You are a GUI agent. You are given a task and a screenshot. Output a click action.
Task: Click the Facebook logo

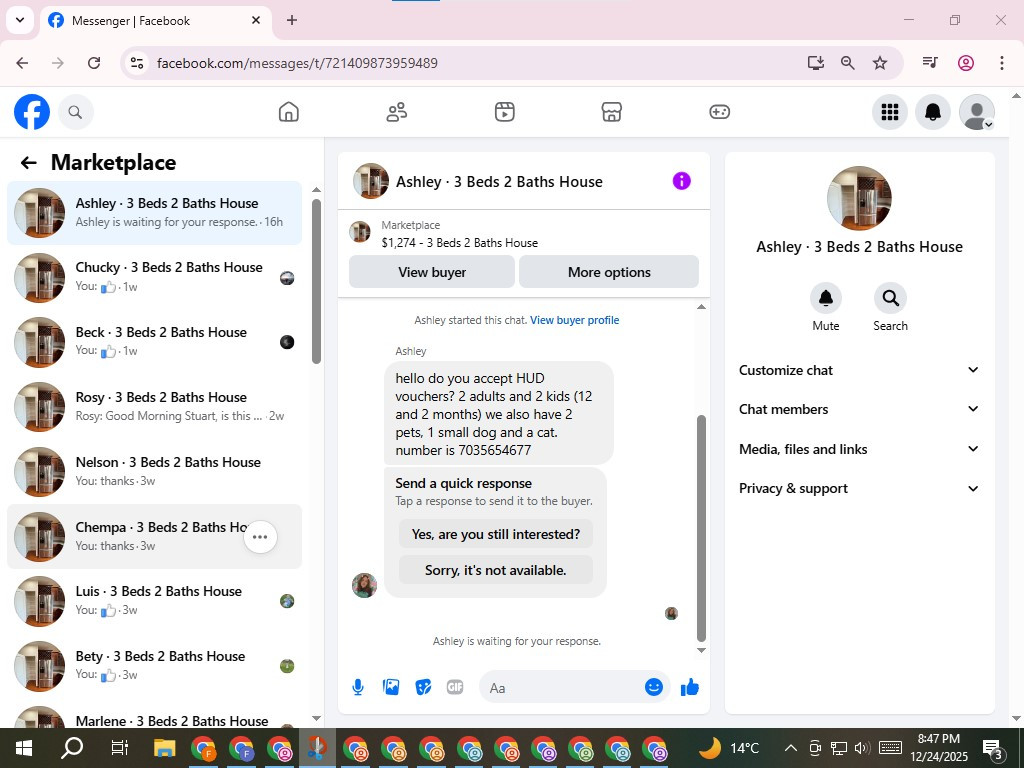pos(32,112)
